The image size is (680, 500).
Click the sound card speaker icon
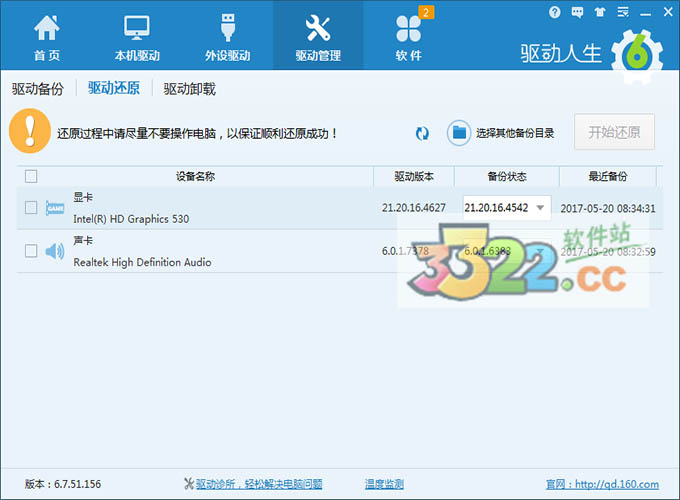(55, 251)
